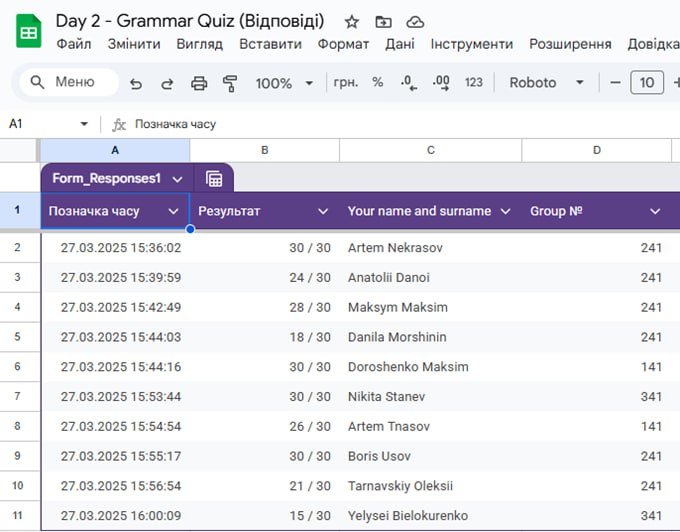Select cell with Tarnavskiy Oleksii

pos(431,486)
